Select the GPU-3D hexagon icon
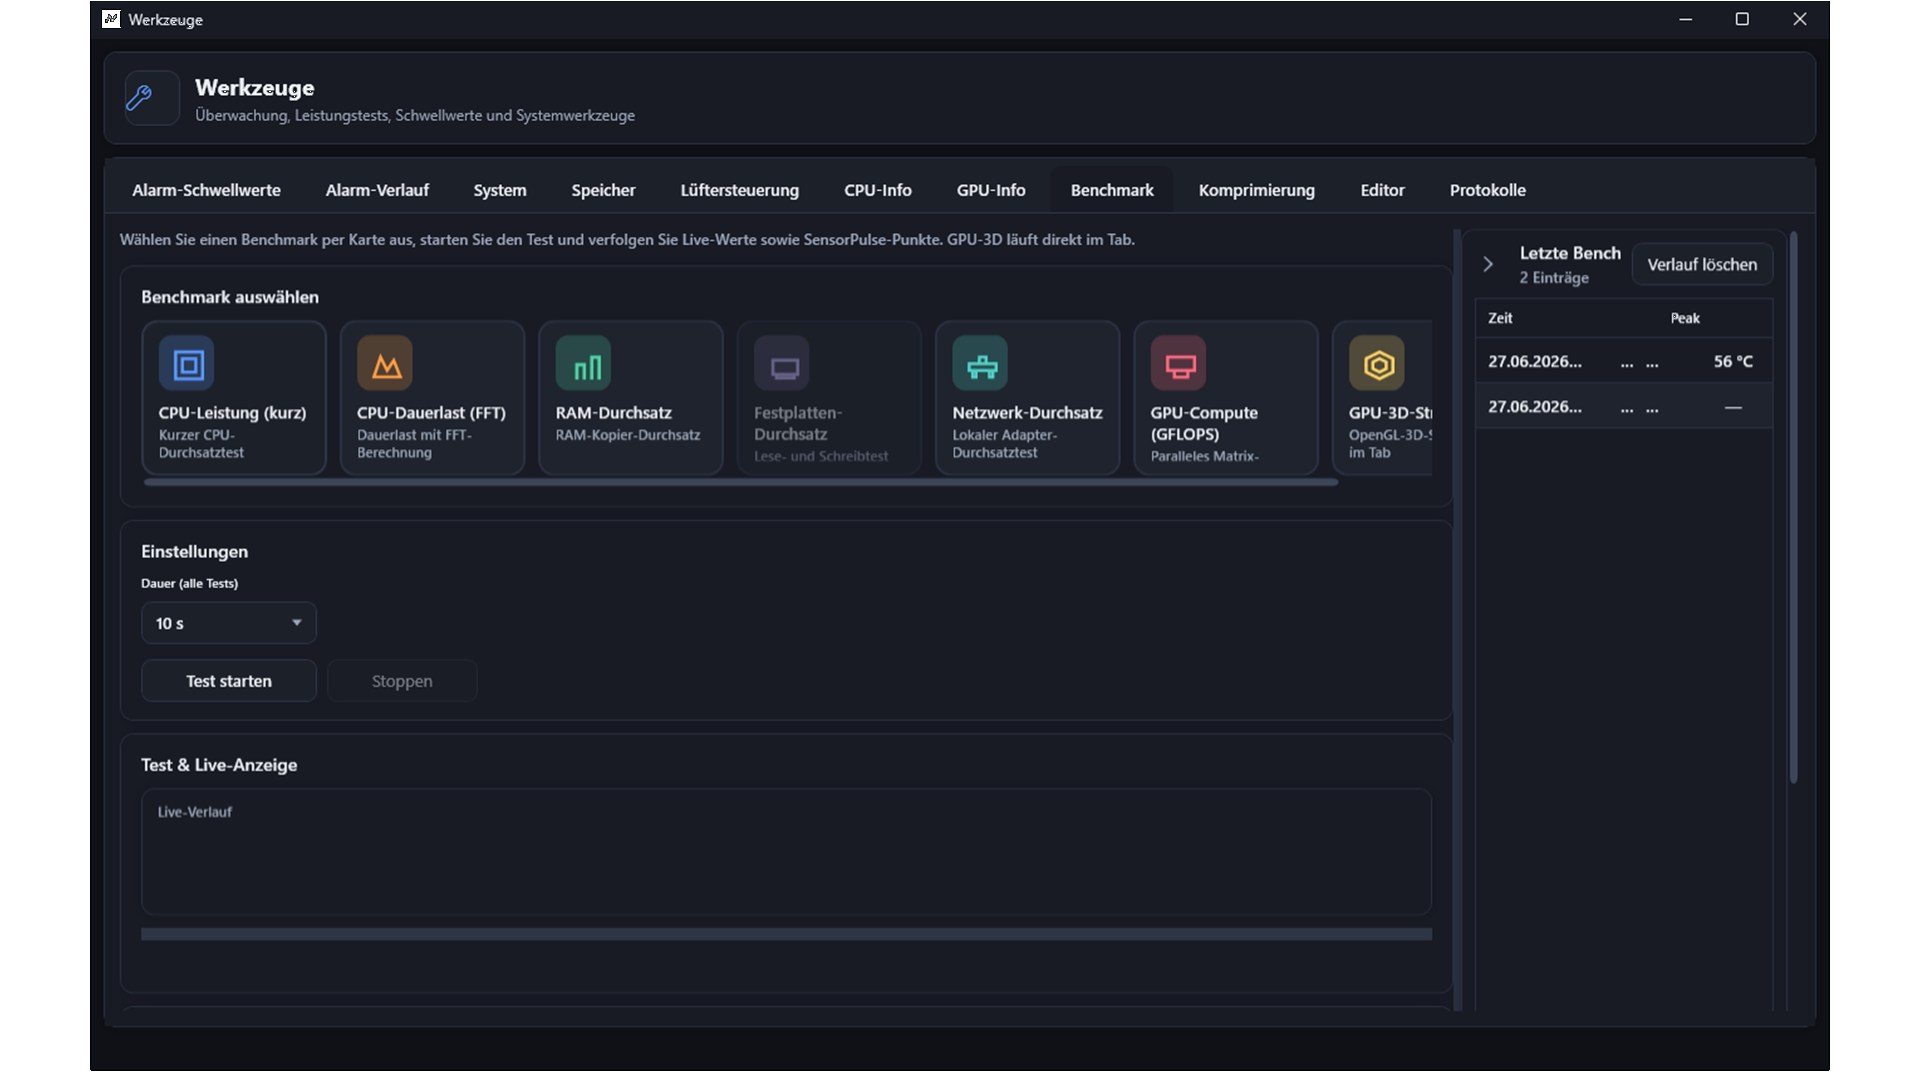 pos(1377,364)
